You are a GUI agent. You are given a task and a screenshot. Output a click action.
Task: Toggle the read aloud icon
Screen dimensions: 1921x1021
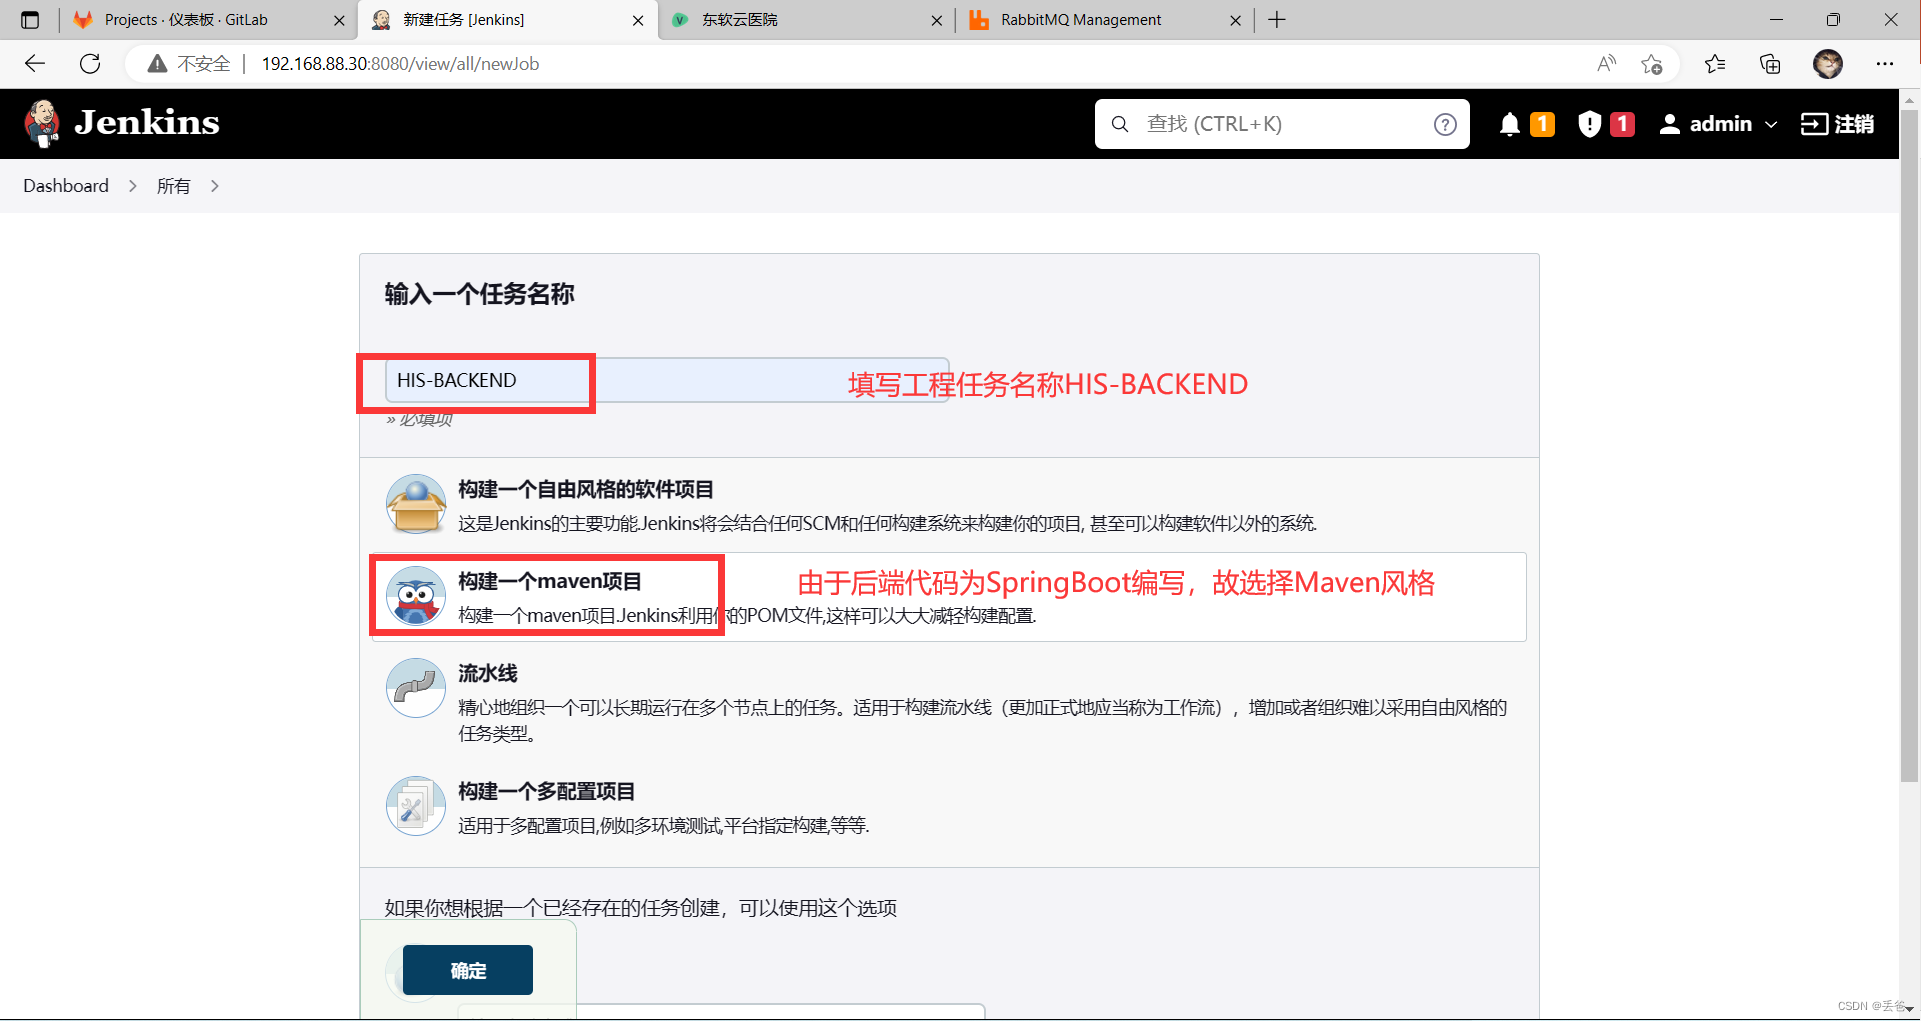point(1606,64)
